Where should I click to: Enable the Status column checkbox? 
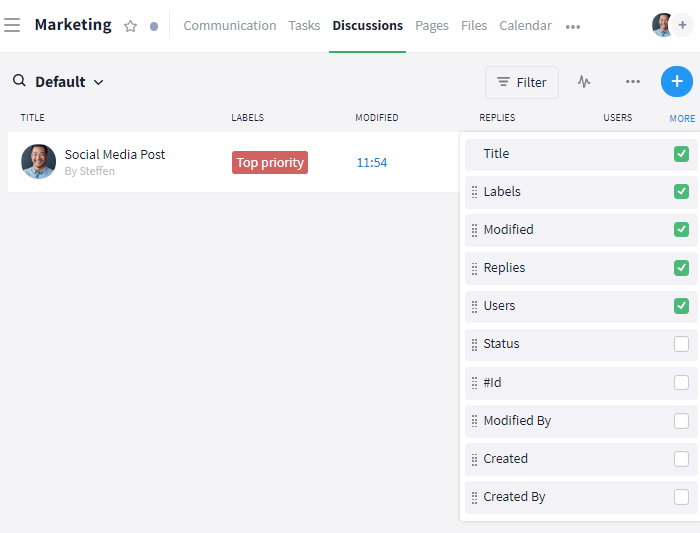coord(681,344)
